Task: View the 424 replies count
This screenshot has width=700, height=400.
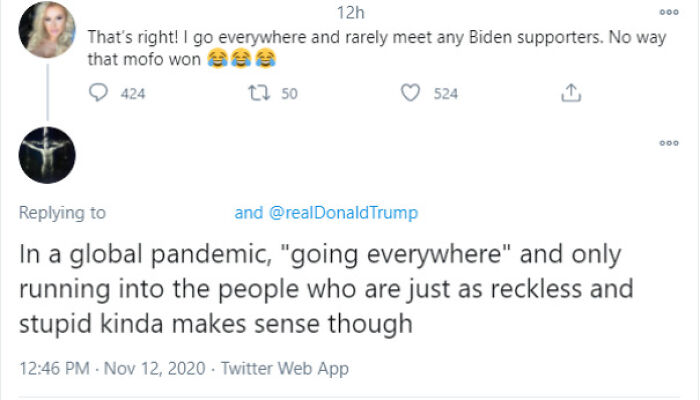Action: 132,93
